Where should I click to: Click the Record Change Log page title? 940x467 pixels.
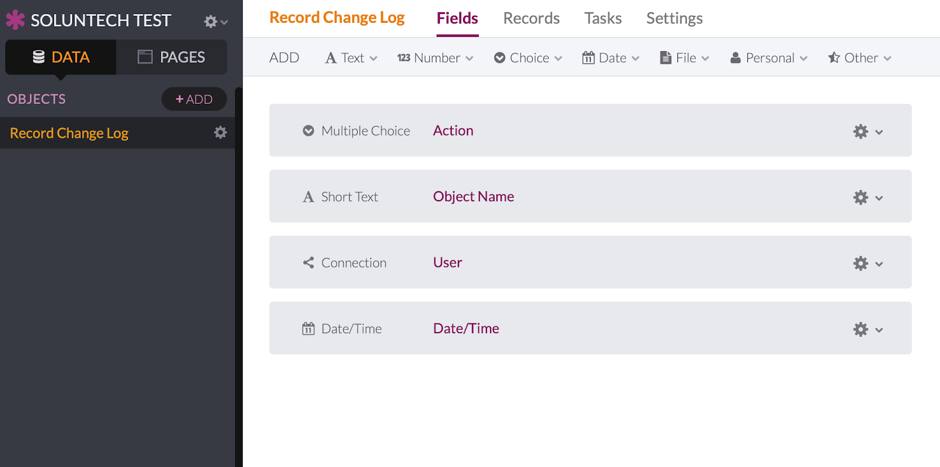337,17
